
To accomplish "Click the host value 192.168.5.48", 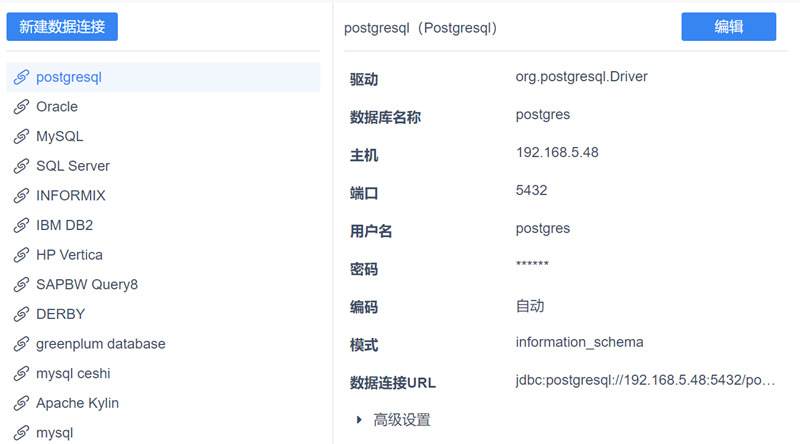I will pos(557,152).
